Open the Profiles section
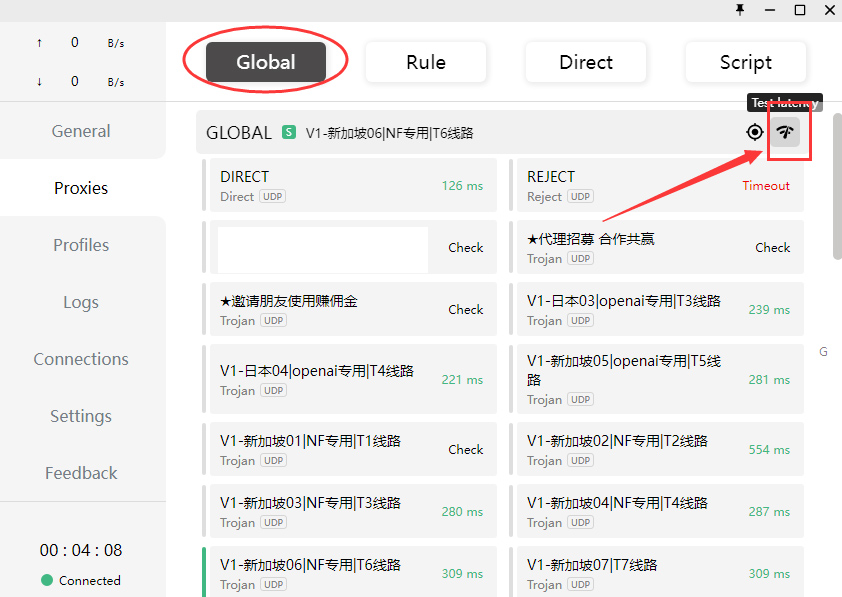Viewport: 842px width, 597px height. (x=81, y=245)
